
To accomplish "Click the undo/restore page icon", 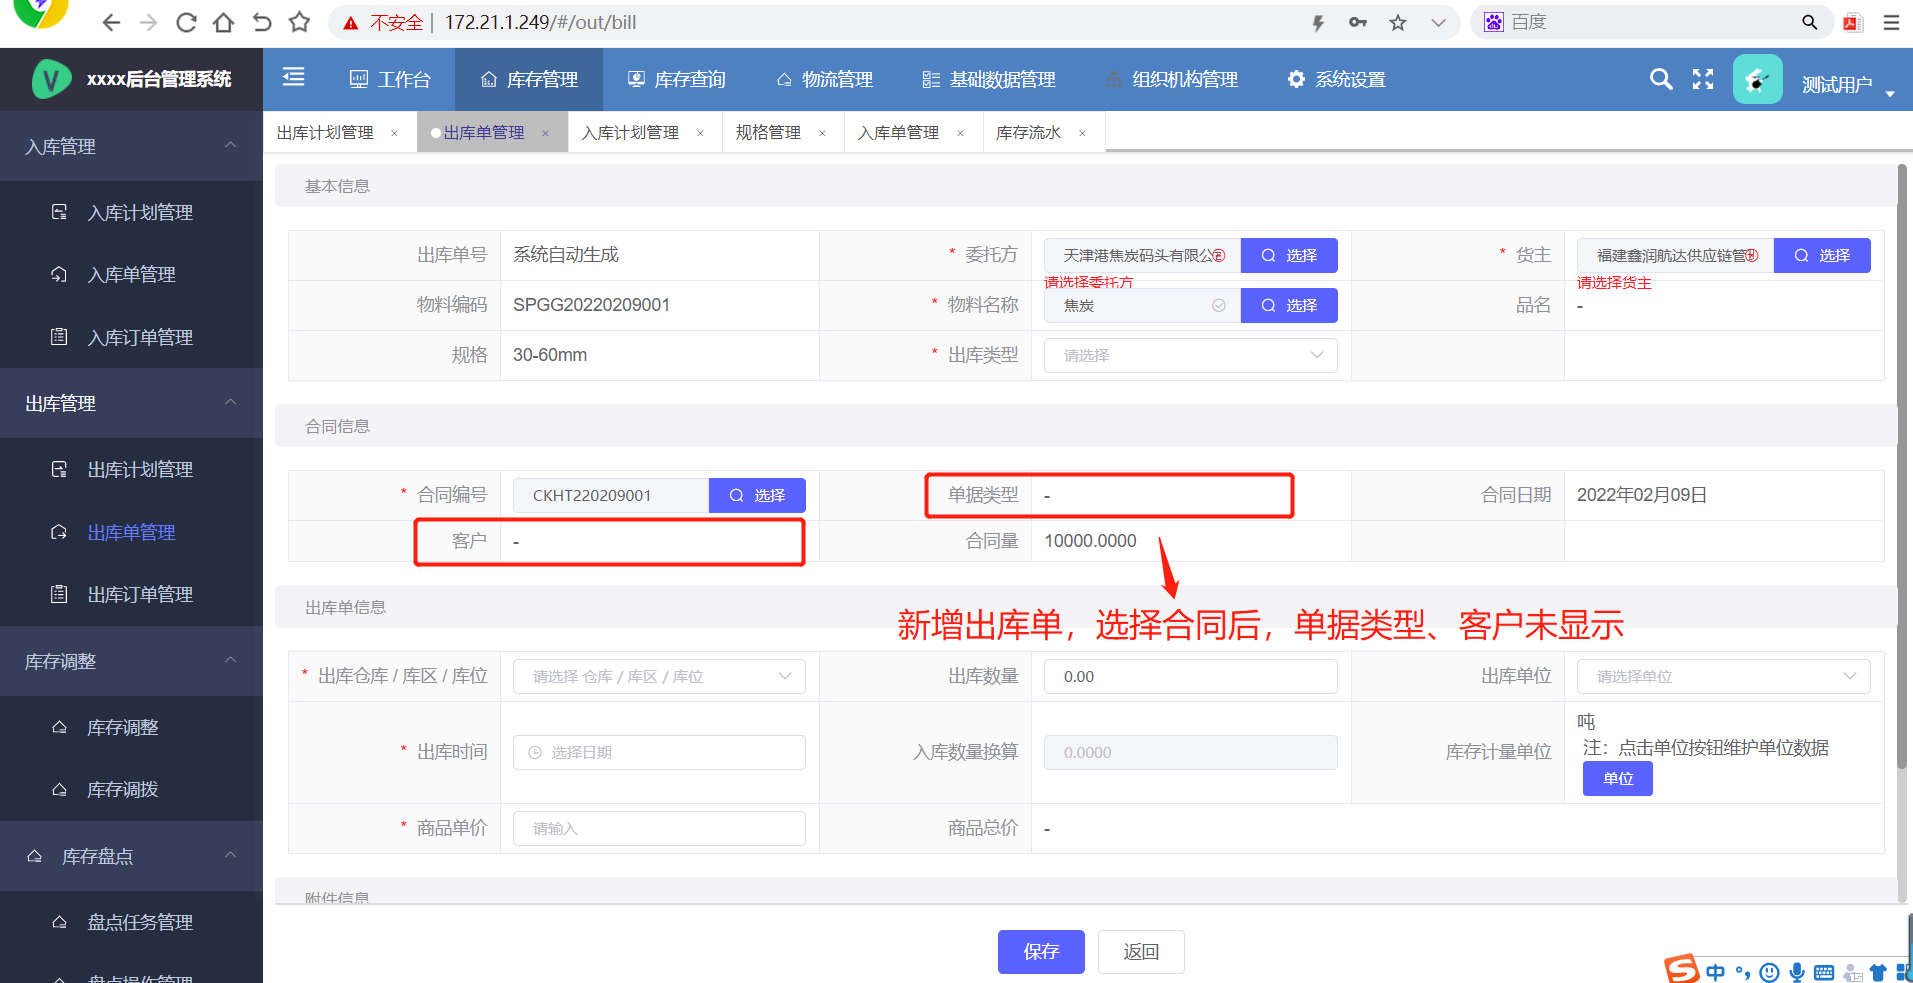I will tap(261, 22).
